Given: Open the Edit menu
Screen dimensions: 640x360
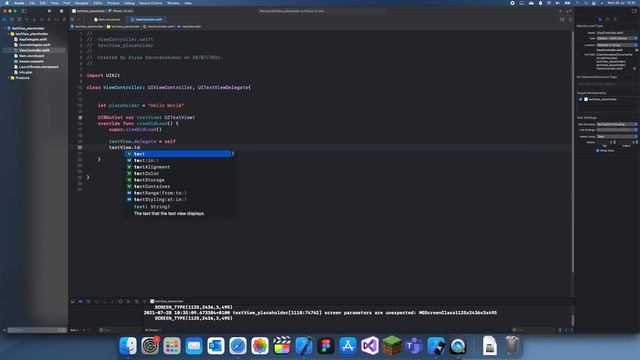Looking at the screenshot, I should click(43, 3).
